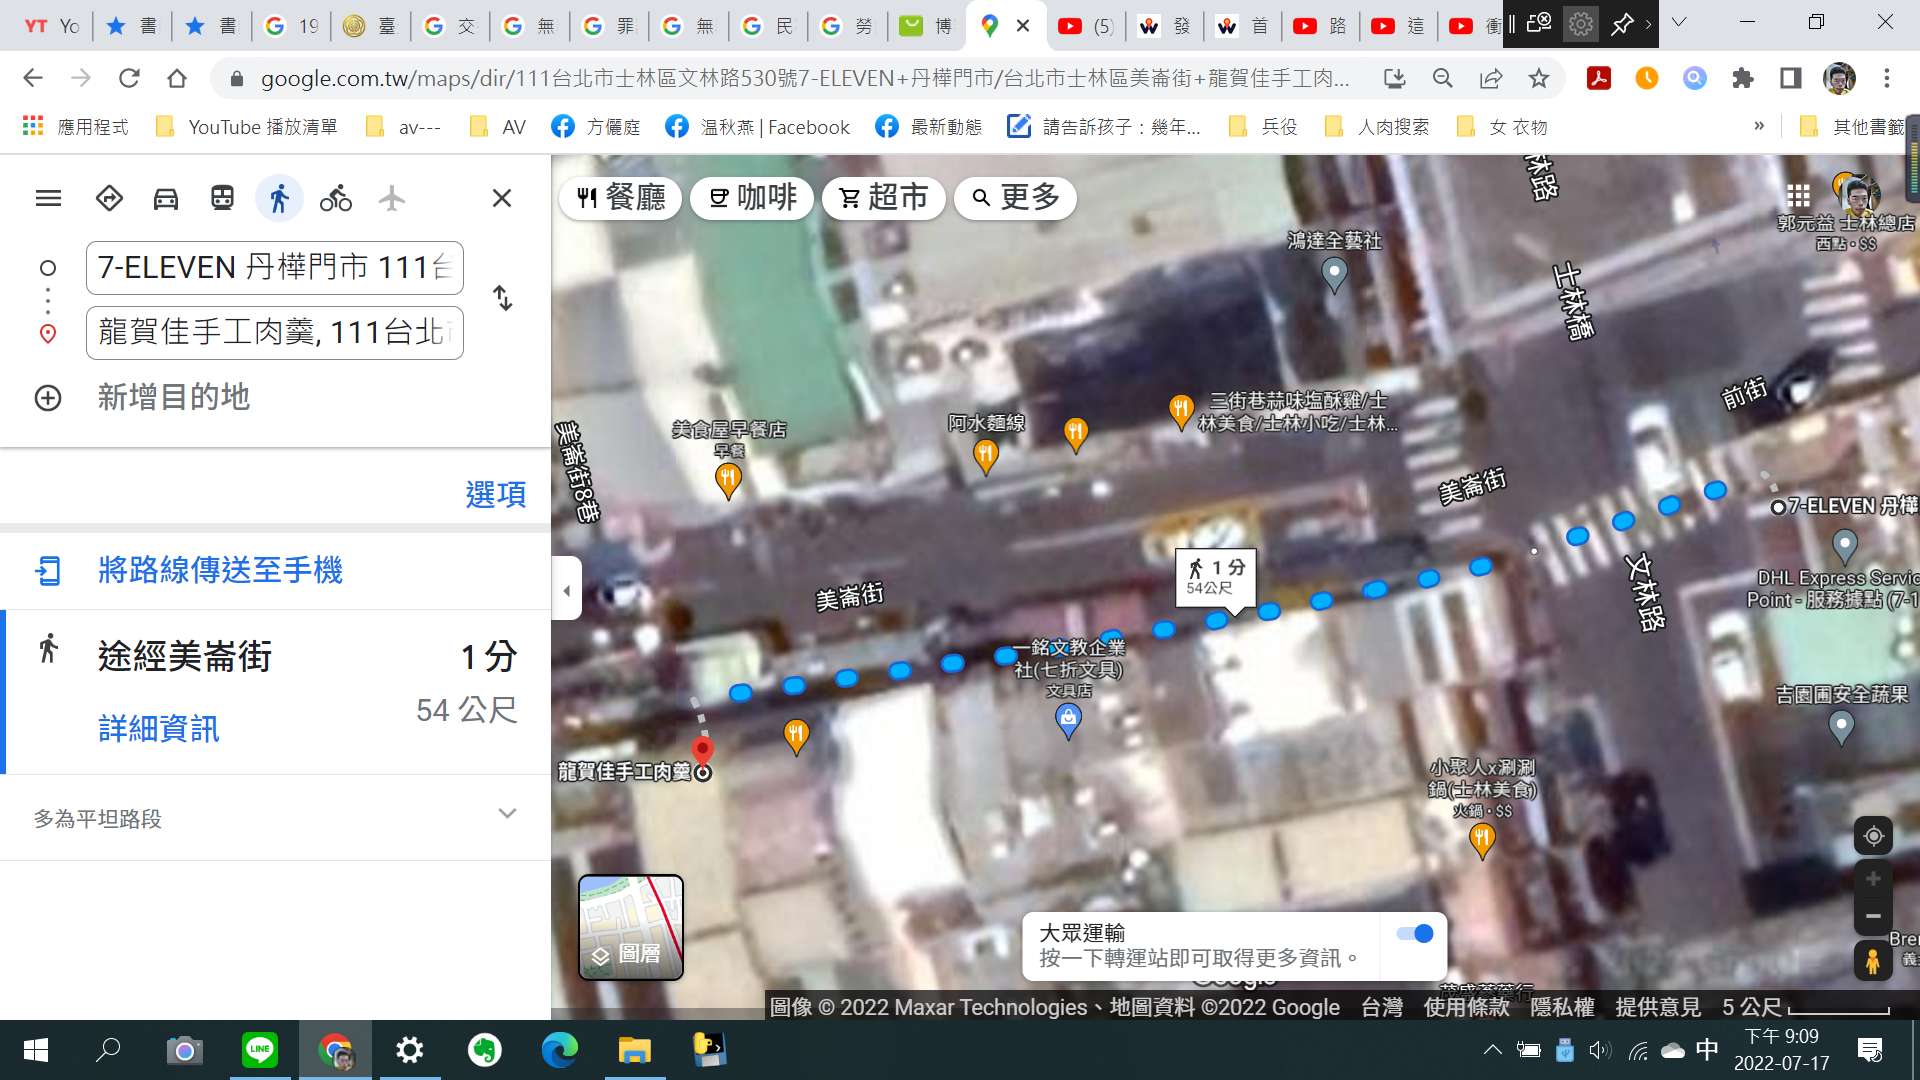Open Street View pegman
Screen dimensions: 1920x1080
pyautogui.click(x=1873, y=961)
